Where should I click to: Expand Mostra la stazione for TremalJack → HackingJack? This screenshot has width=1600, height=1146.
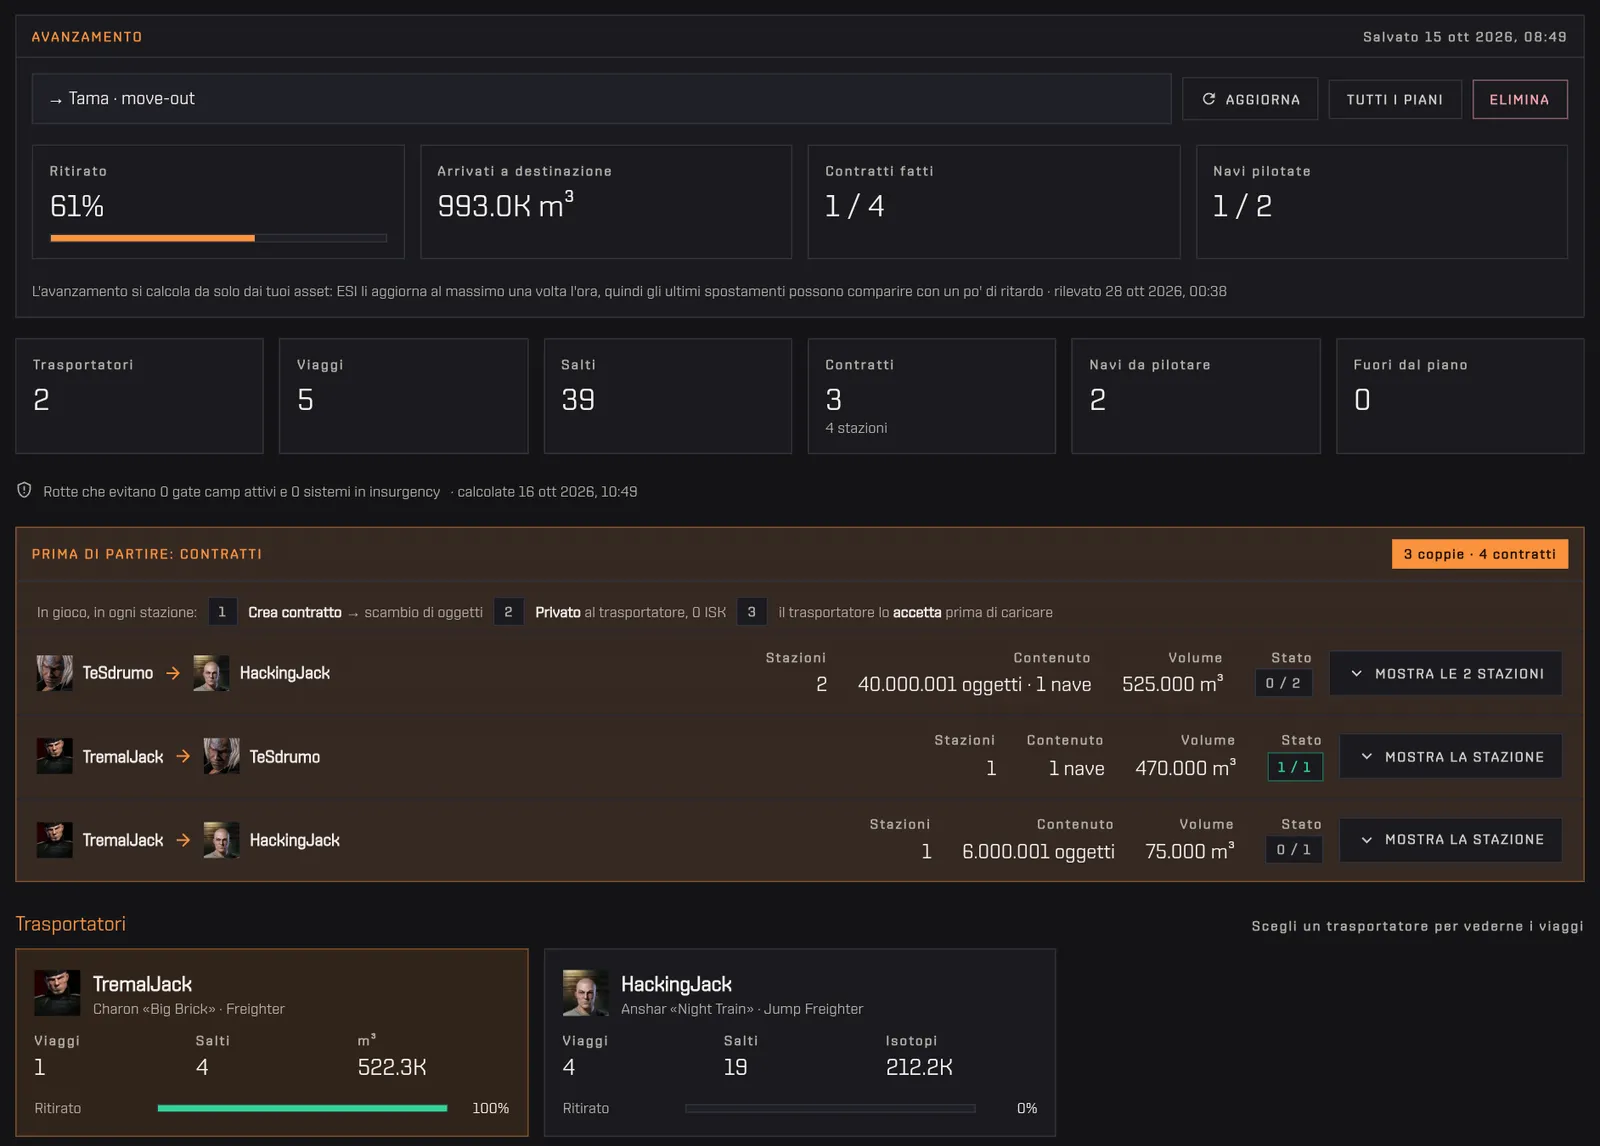[x=1450, y=840]
